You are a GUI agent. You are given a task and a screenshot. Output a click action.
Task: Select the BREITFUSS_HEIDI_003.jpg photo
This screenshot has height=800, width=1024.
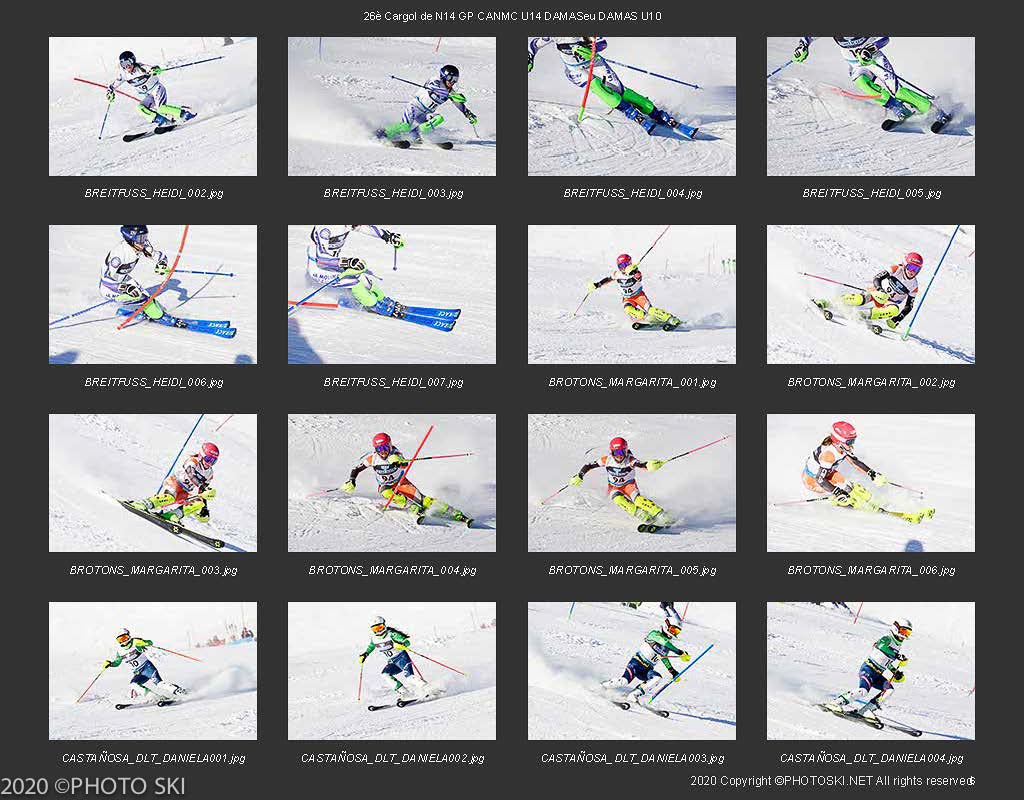[x=392, y=106]
